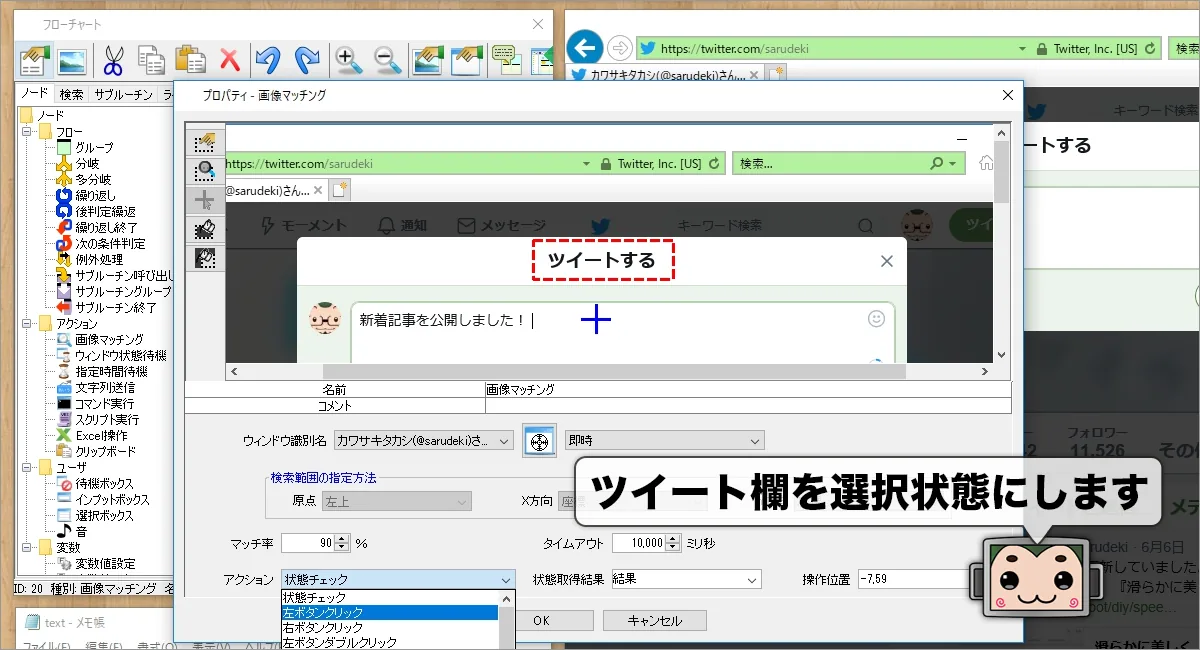The width and height of the screenshot is (1200, 650).
Task: Click the first hand-over-list toolbar icon
Action: [x=34, y=61]
